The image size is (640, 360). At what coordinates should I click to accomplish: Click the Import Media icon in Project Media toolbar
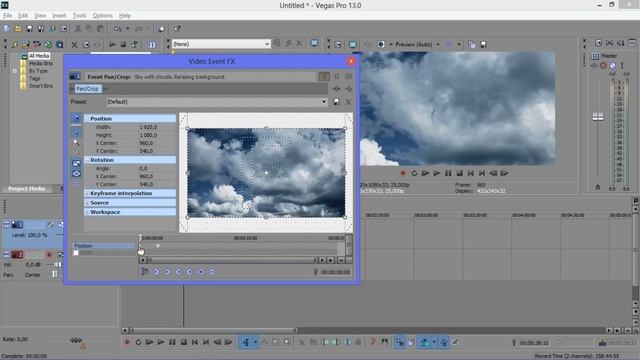15,44
